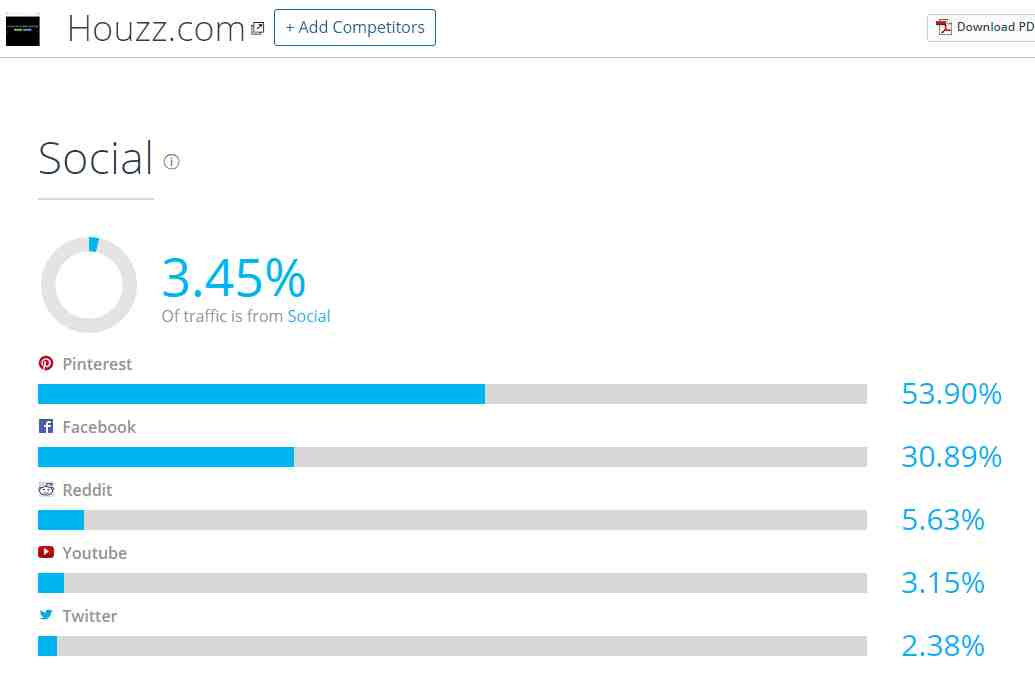This screenshot has height=686, width=1035.
Task: Click the Twitter bird icon
Action: coord(46,615)
